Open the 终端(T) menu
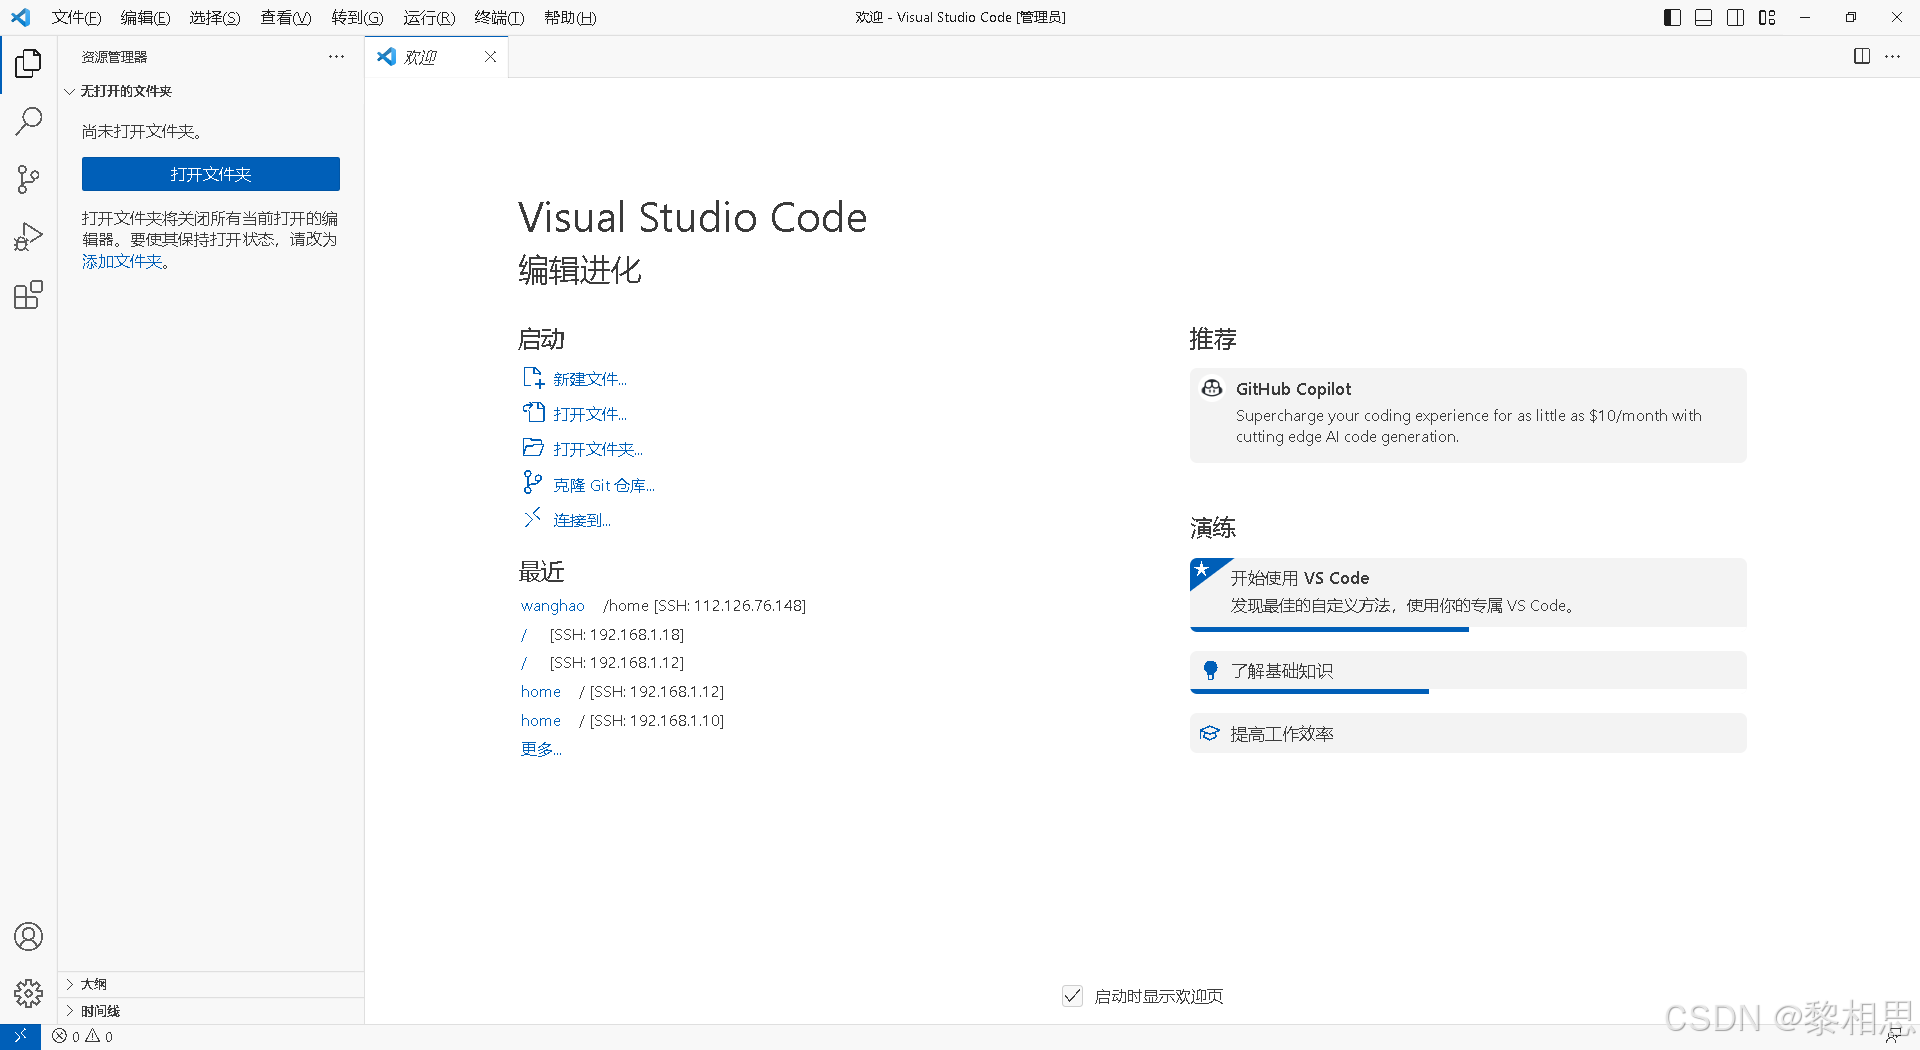1920x1050 pixels. pos(499,17)
